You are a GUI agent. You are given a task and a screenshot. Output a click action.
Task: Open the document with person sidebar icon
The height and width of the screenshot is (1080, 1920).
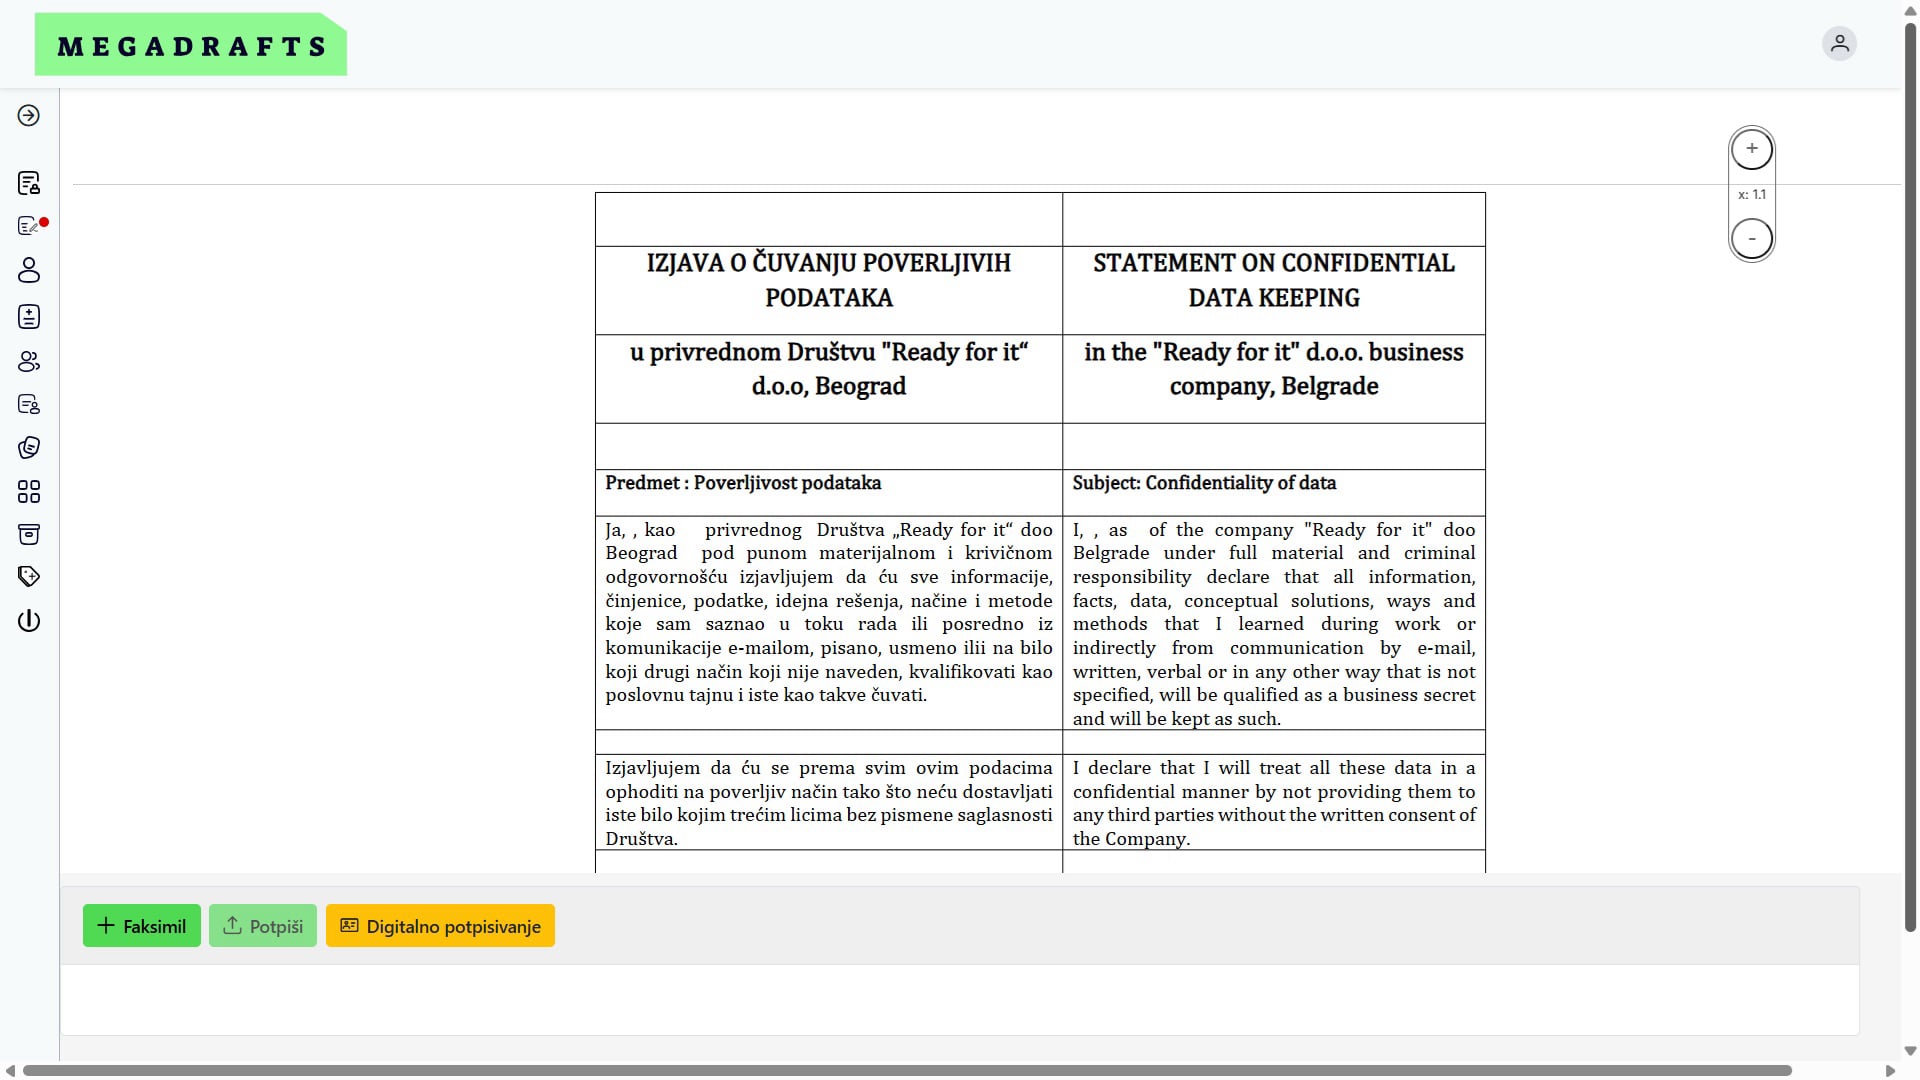[x=29, y=404]
